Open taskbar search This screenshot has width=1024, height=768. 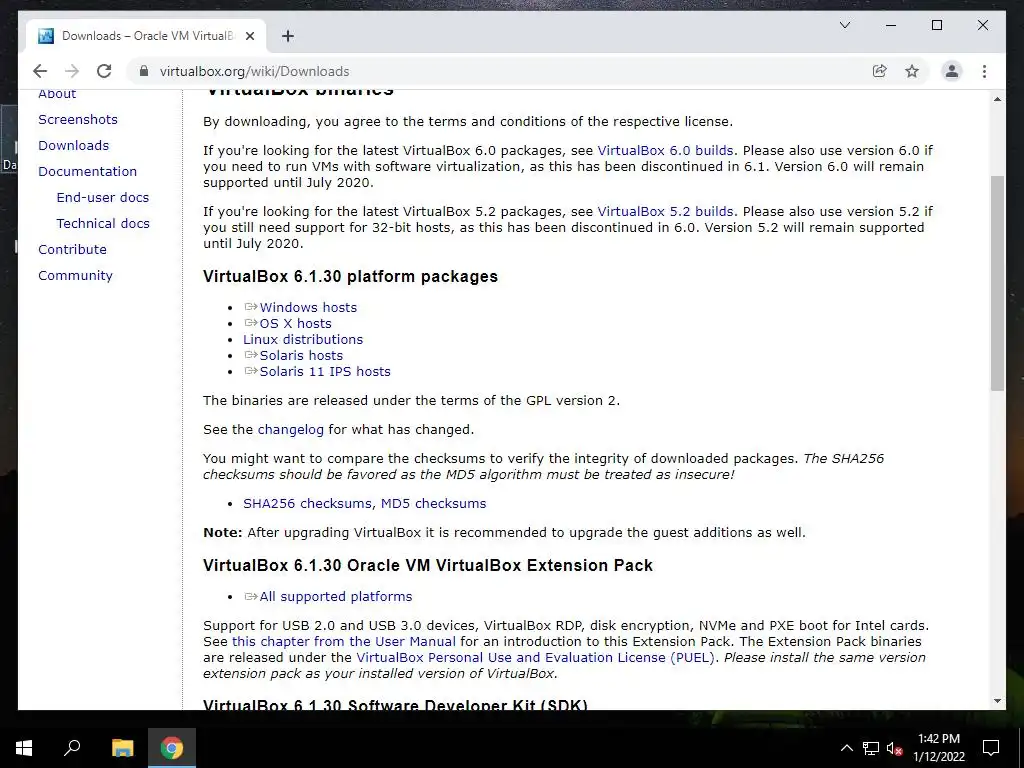72,748
